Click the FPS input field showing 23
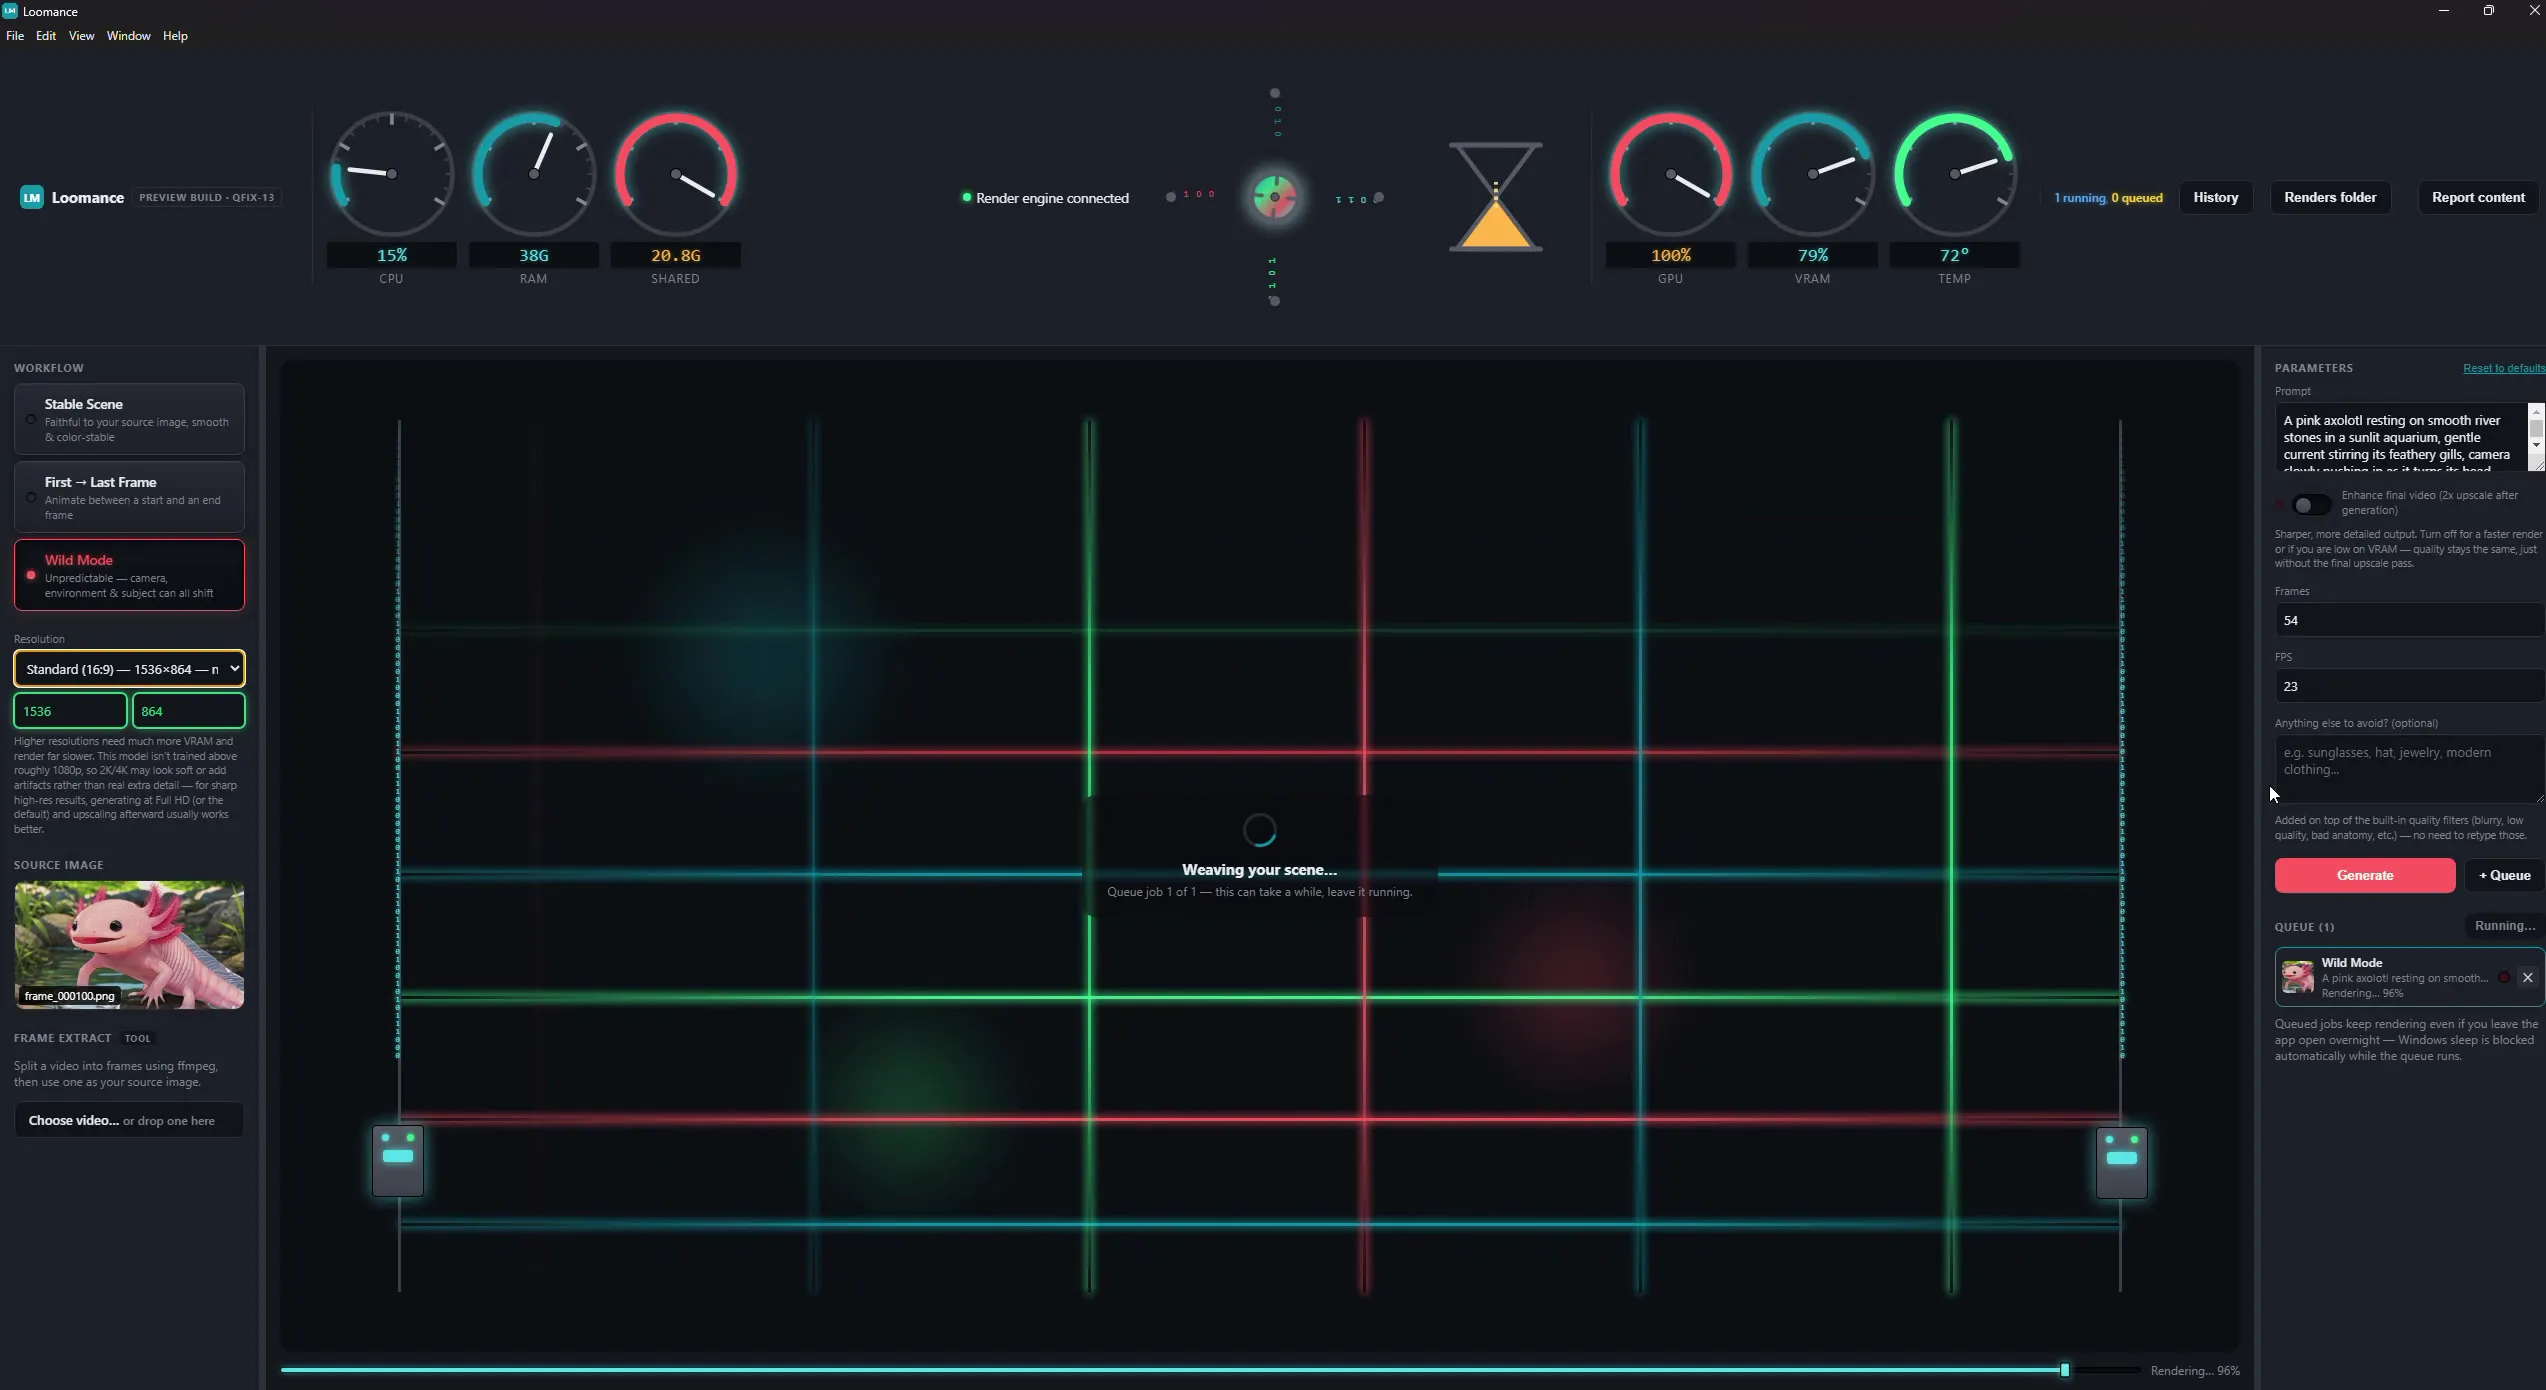Viewport: 2546px width, 1390px height. [2408, 686]
